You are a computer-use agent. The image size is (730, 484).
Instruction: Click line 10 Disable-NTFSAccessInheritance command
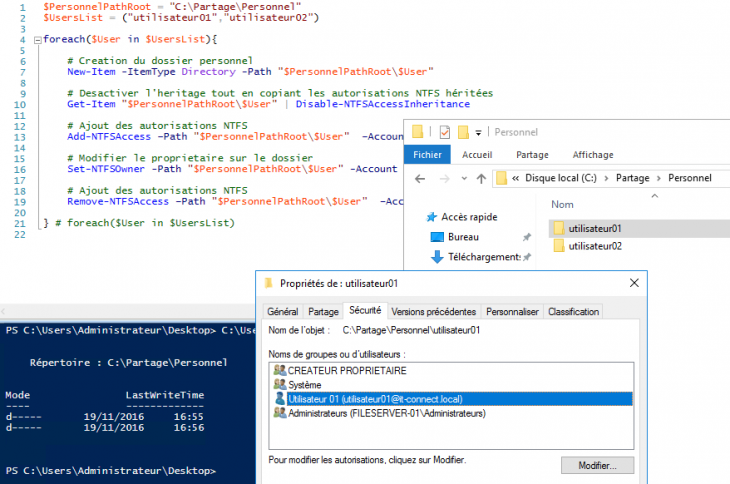tap(383, 104)
